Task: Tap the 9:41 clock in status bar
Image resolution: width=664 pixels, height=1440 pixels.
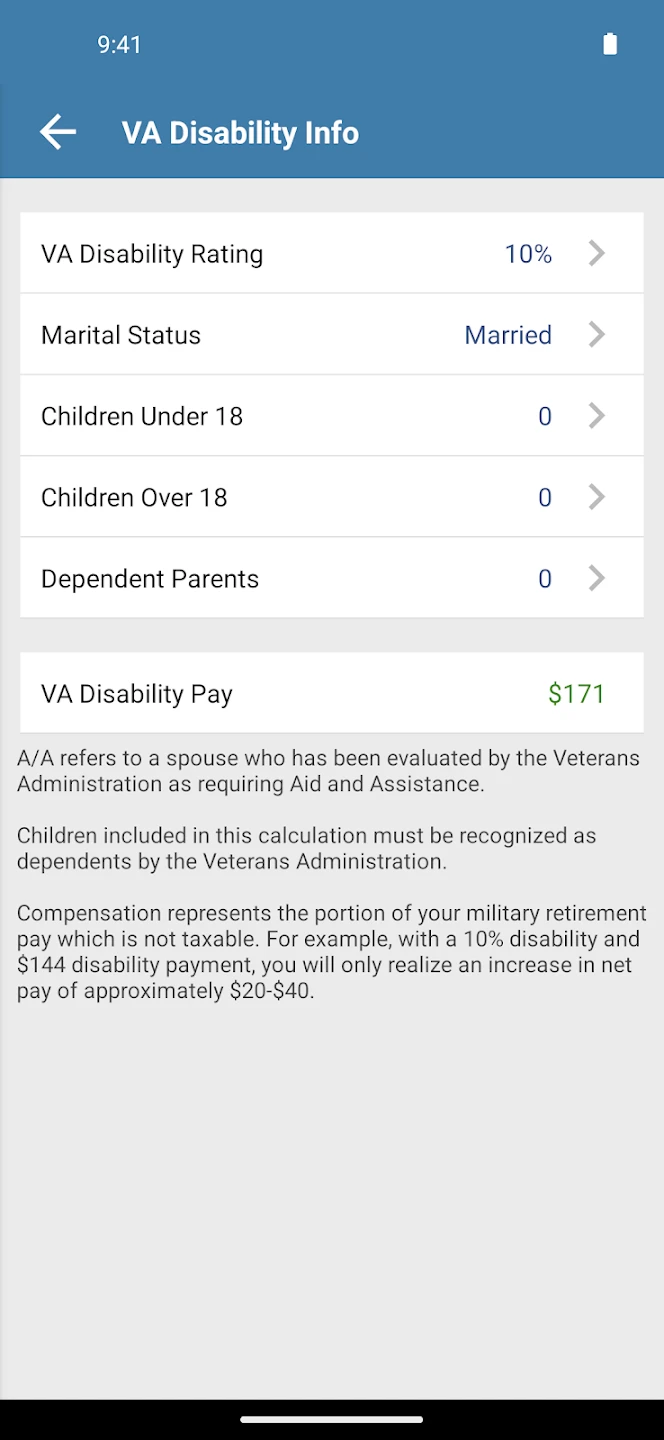Action: click(119, 44)
